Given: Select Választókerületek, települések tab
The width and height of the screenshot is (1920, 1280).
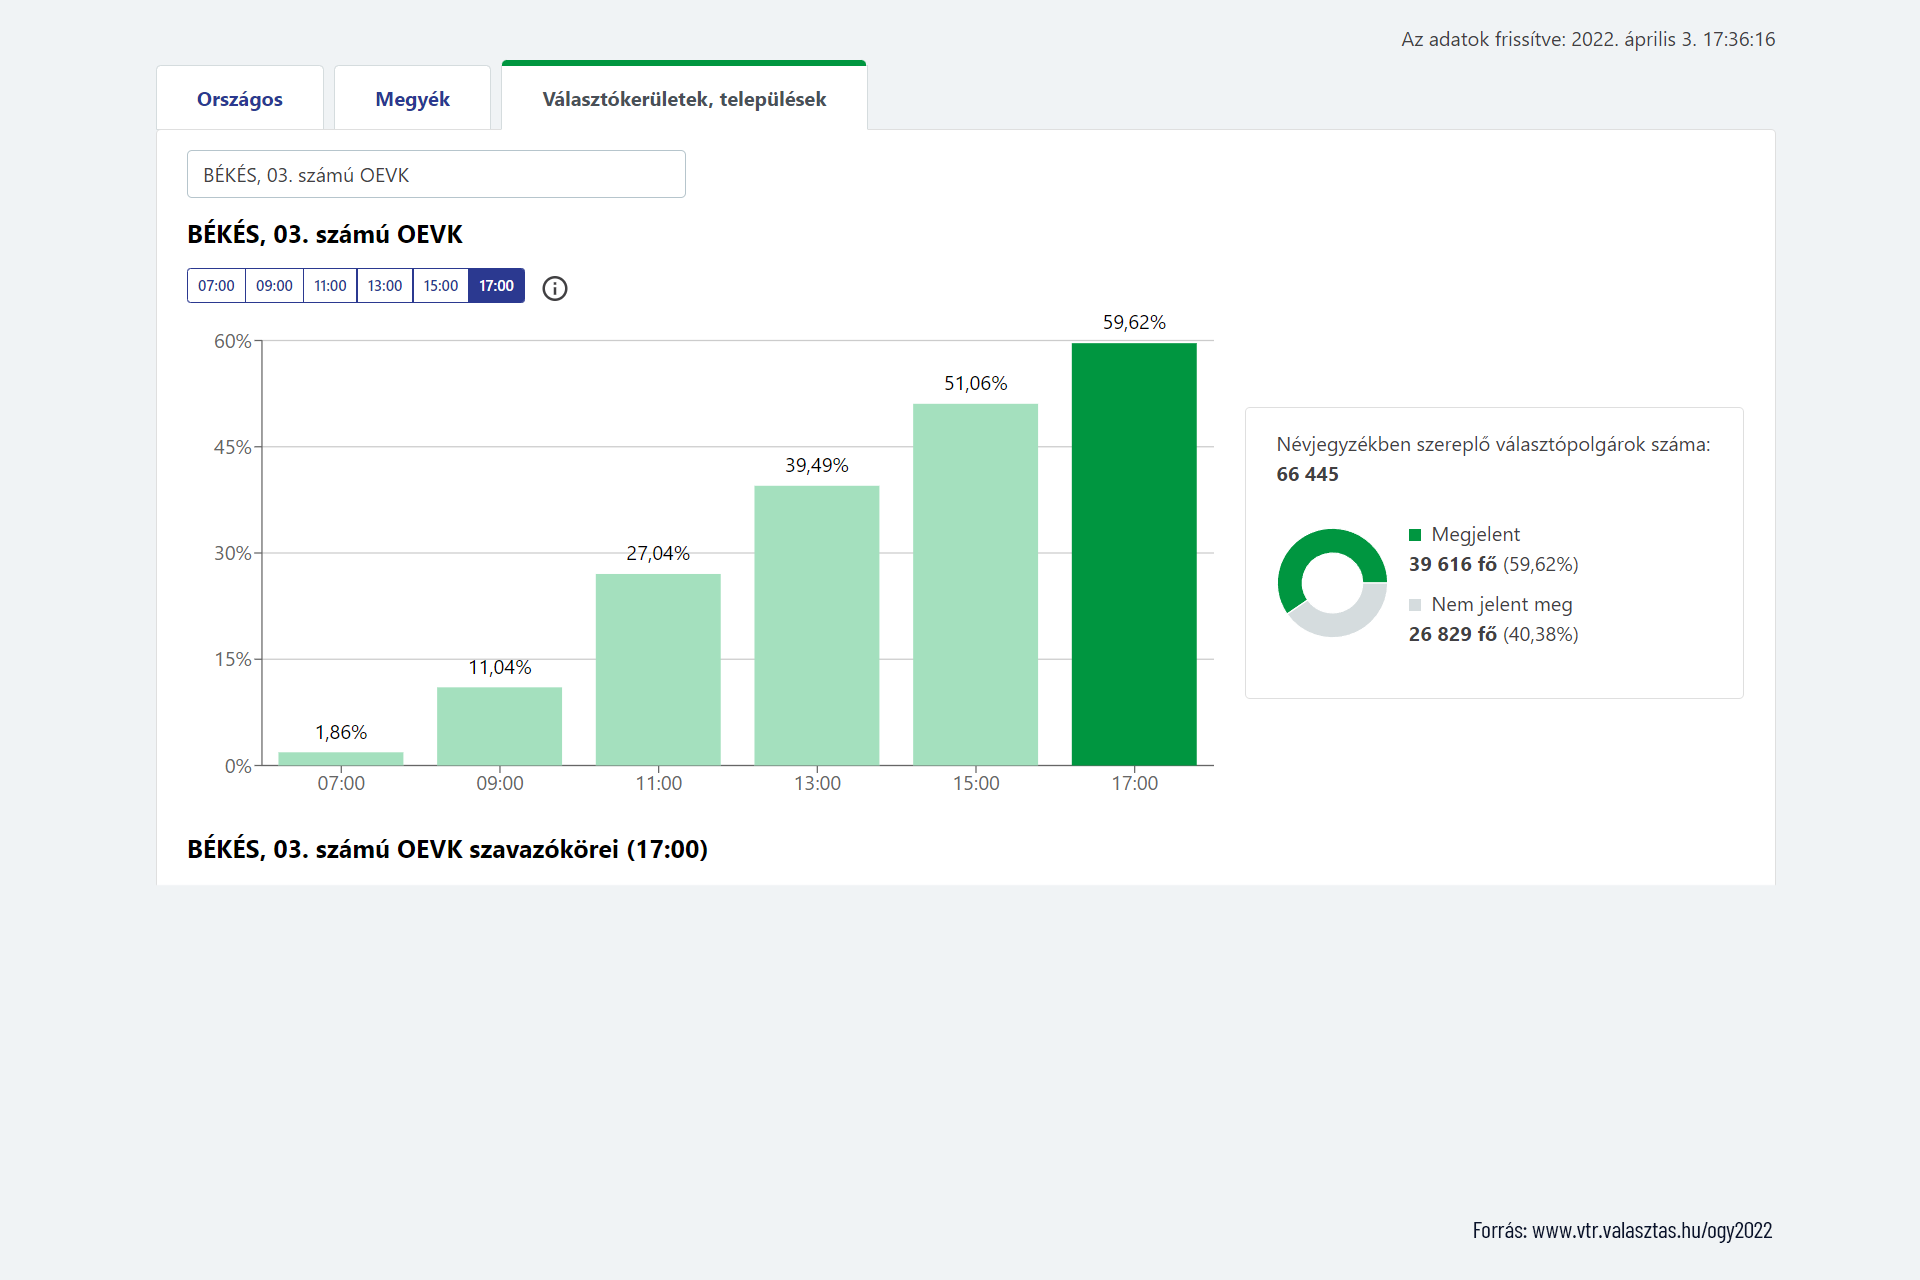Looking at the screenshot, I should pos(684,99).
